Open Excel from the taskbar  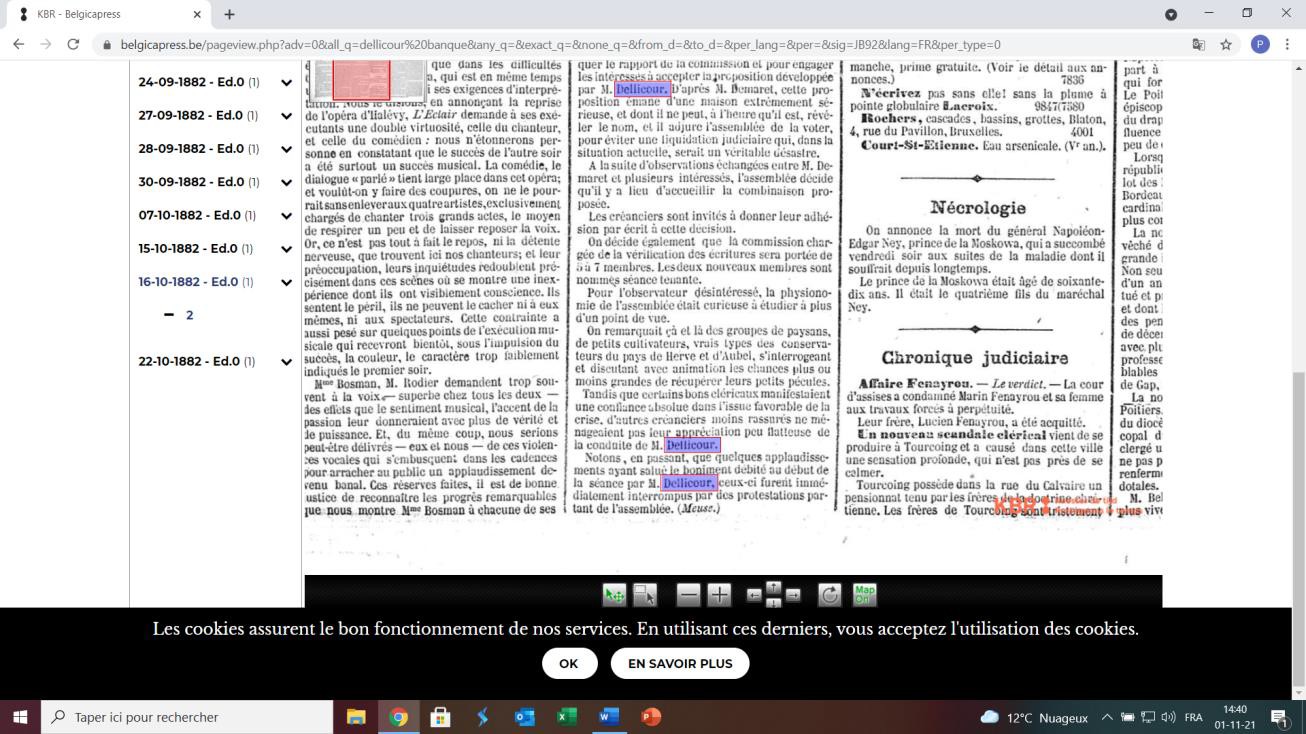(x=567, y=717)
